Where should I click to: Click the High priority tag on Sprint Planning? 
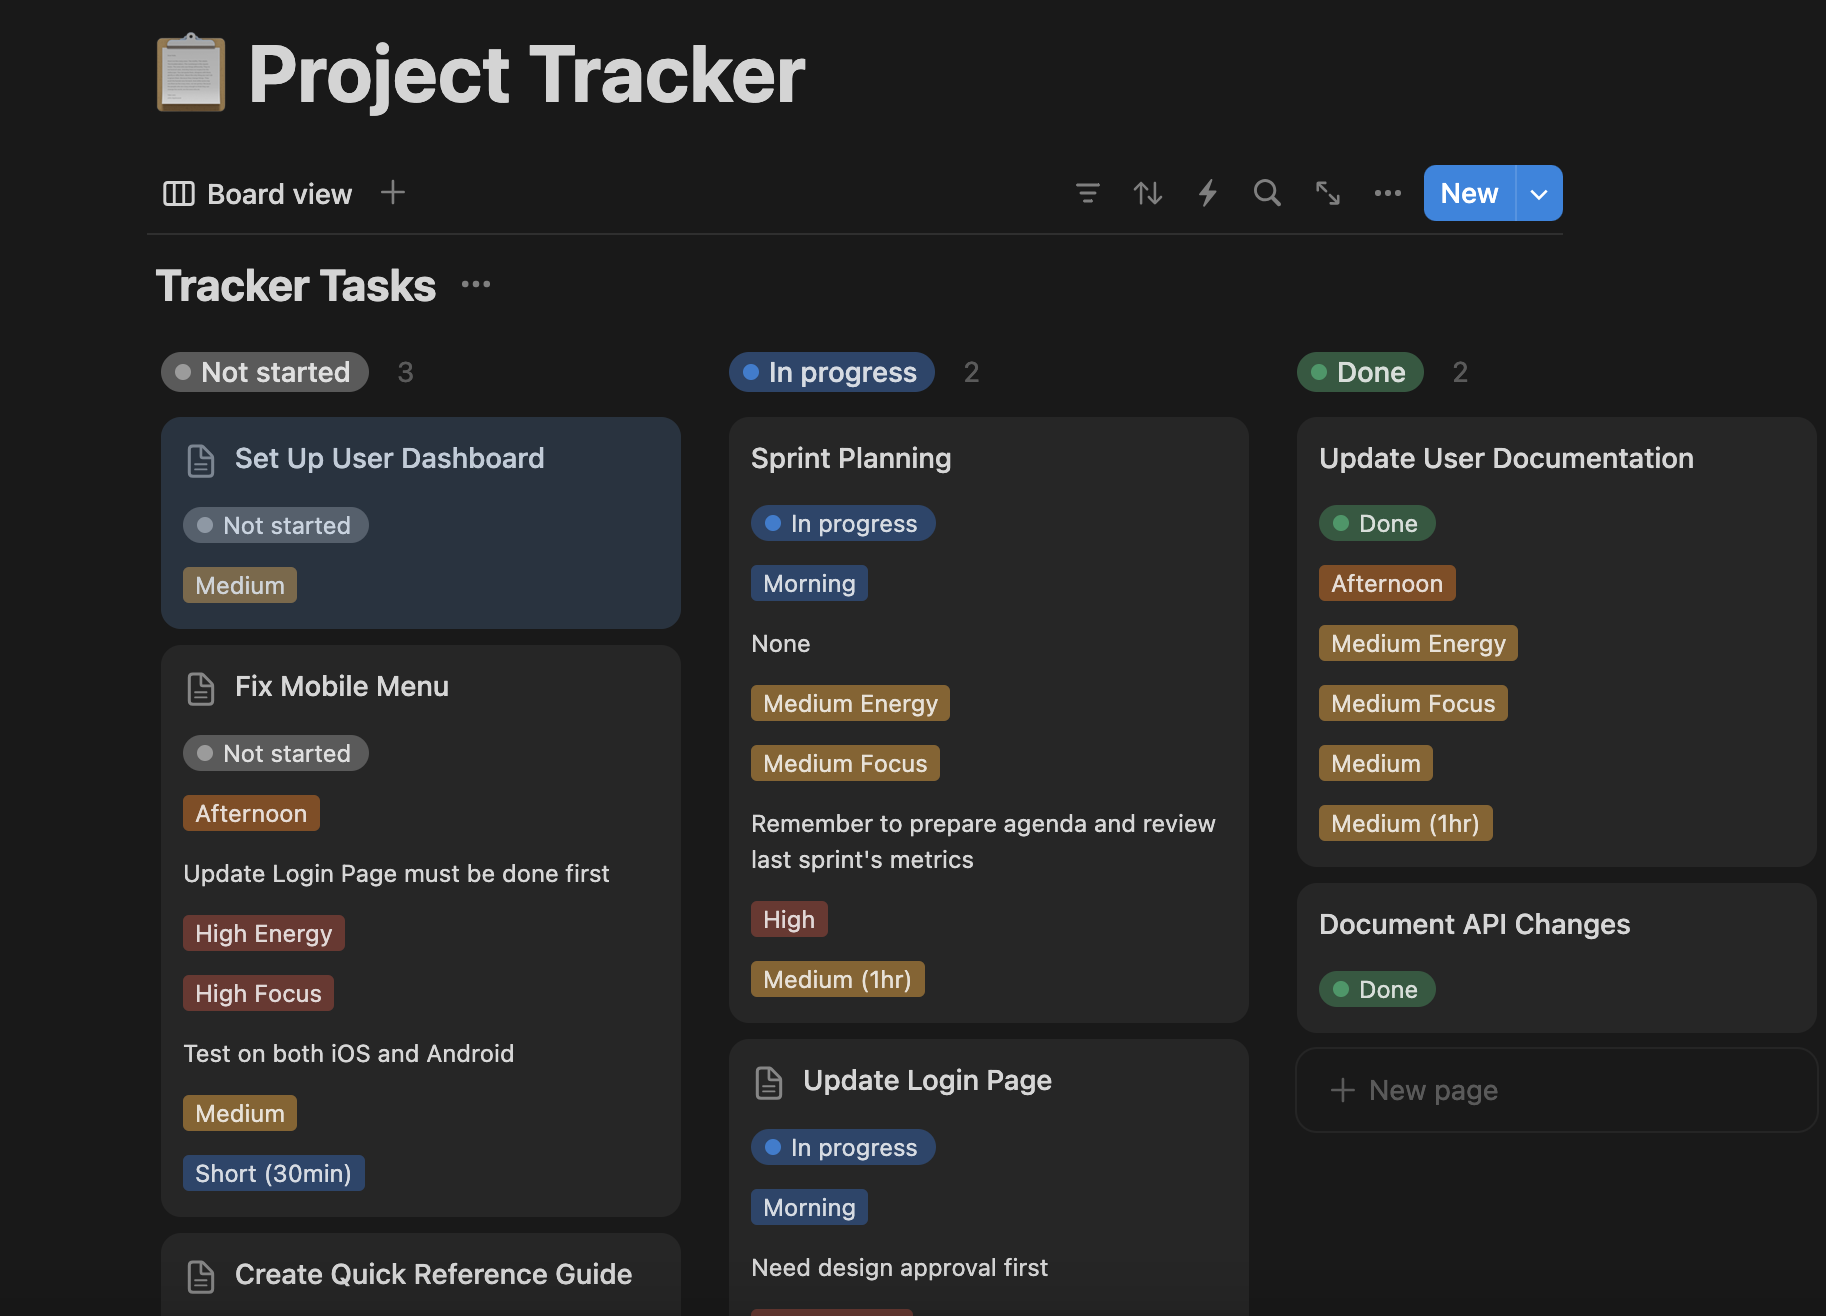pyautogui.click(x=789, y=919)
